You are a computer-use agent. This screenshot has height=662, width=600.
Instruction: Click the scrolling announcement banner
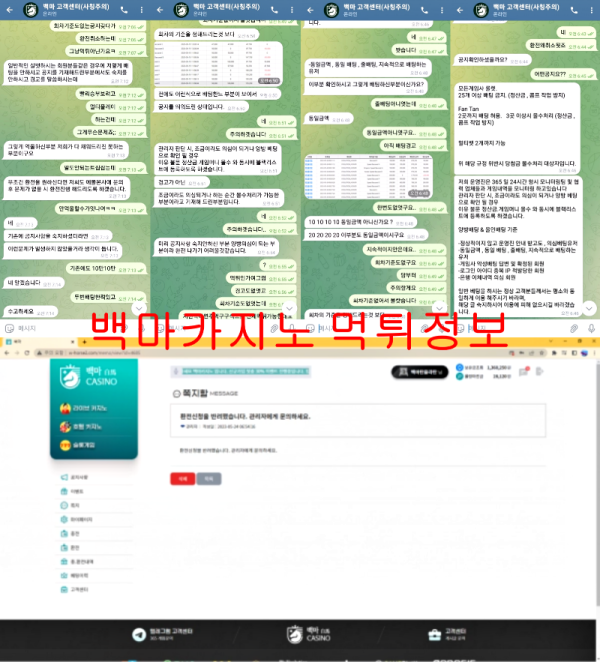241,372
